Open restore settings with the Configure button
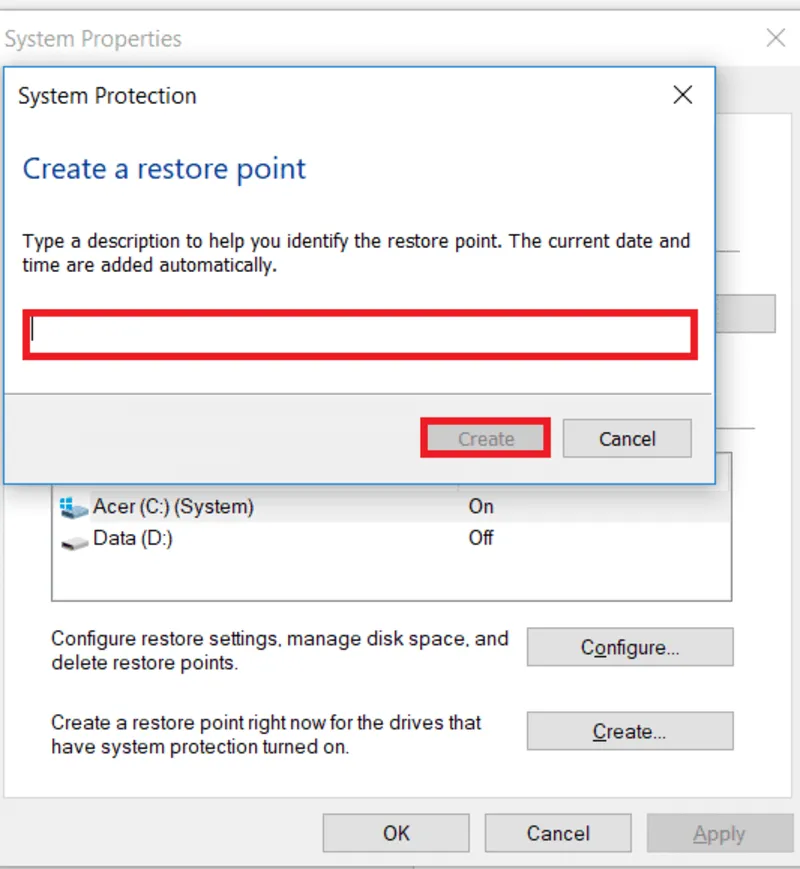Image resolution: width=800 pixels, height=869 pixels. pyautogui.click(x=629, y=647)
